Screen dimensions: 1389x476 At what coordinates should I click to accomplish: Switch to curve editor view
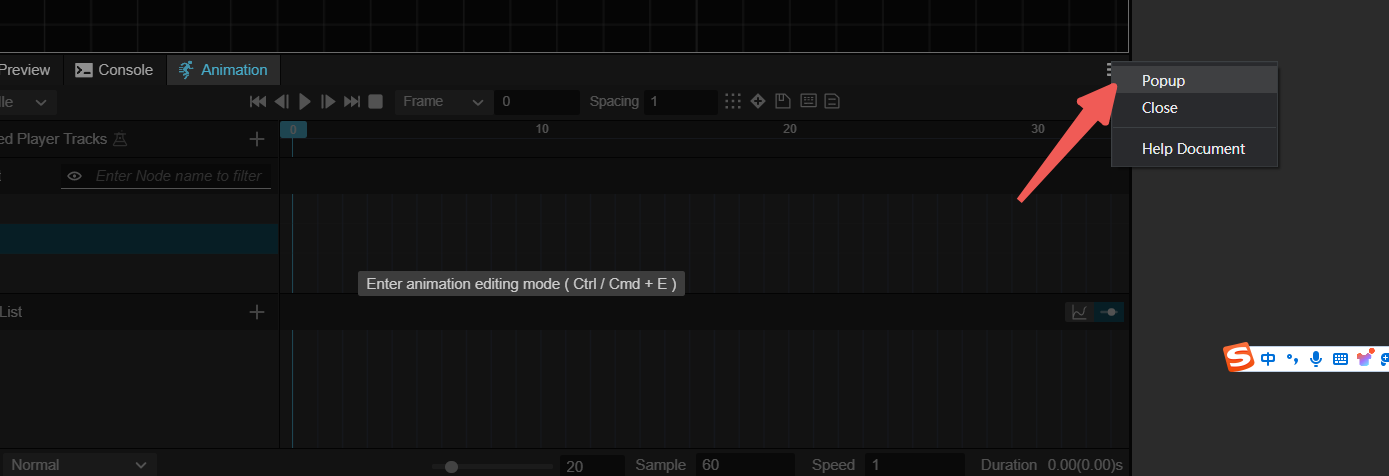(1079, 312)
